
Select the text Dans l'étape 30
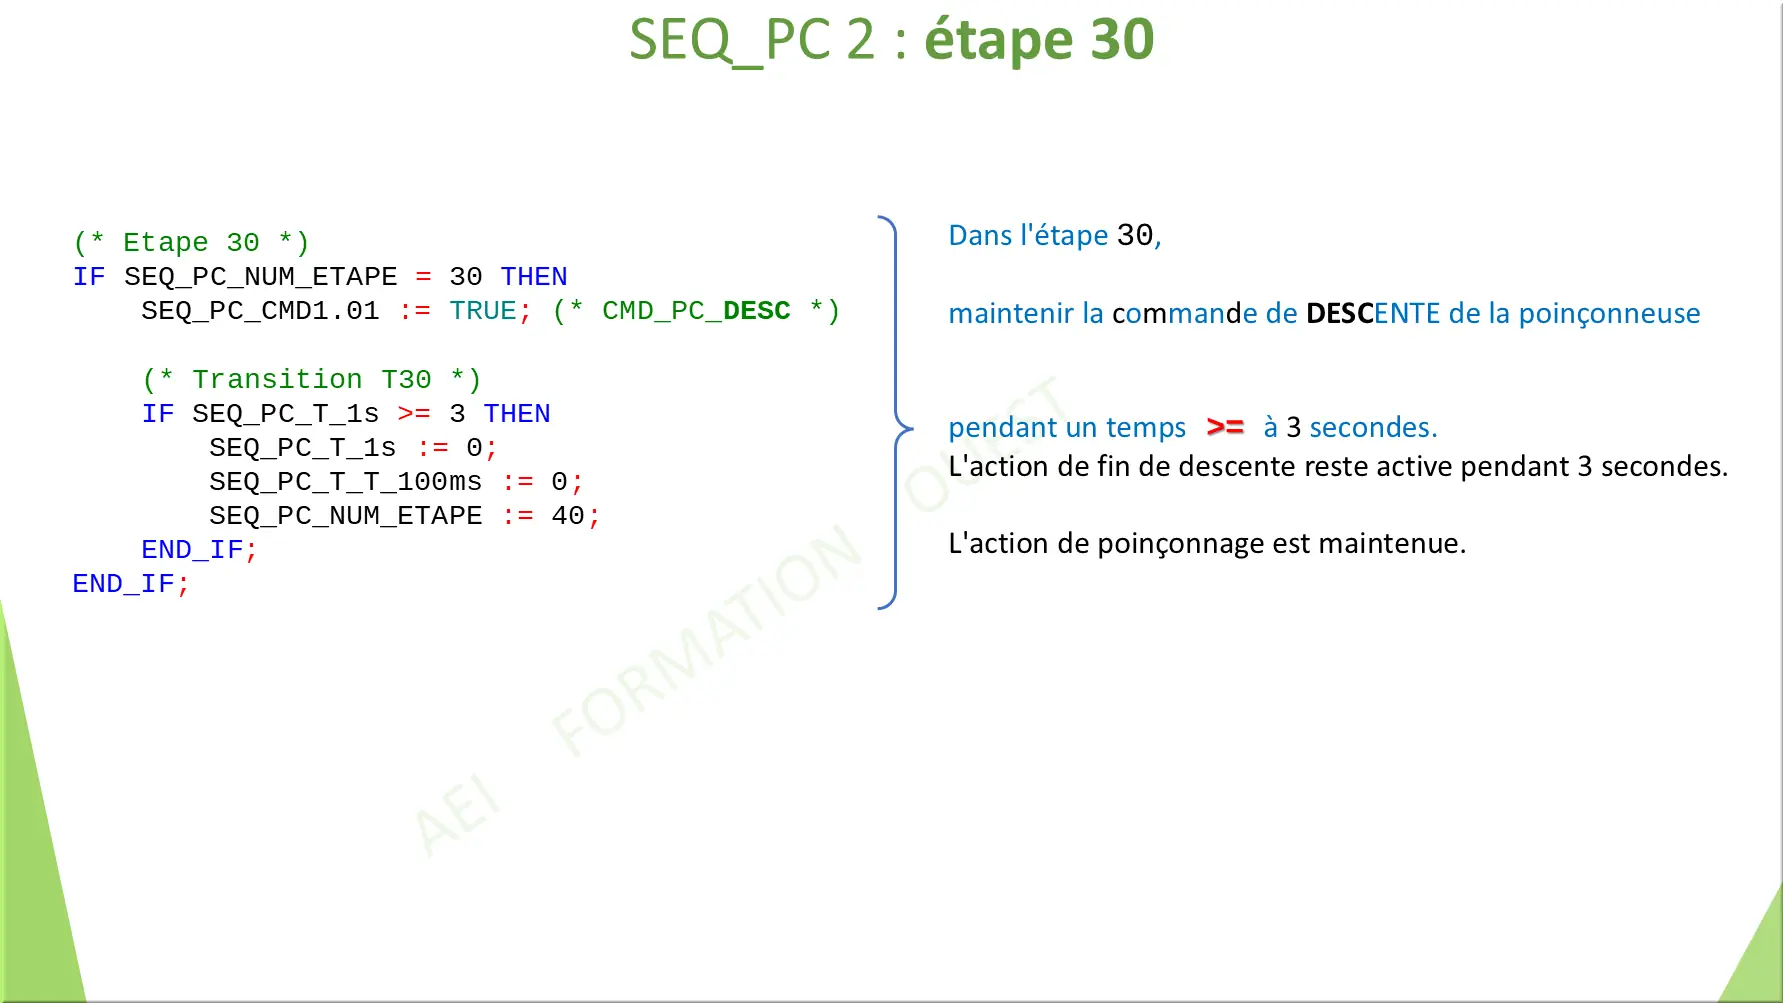coord(1051,236)
